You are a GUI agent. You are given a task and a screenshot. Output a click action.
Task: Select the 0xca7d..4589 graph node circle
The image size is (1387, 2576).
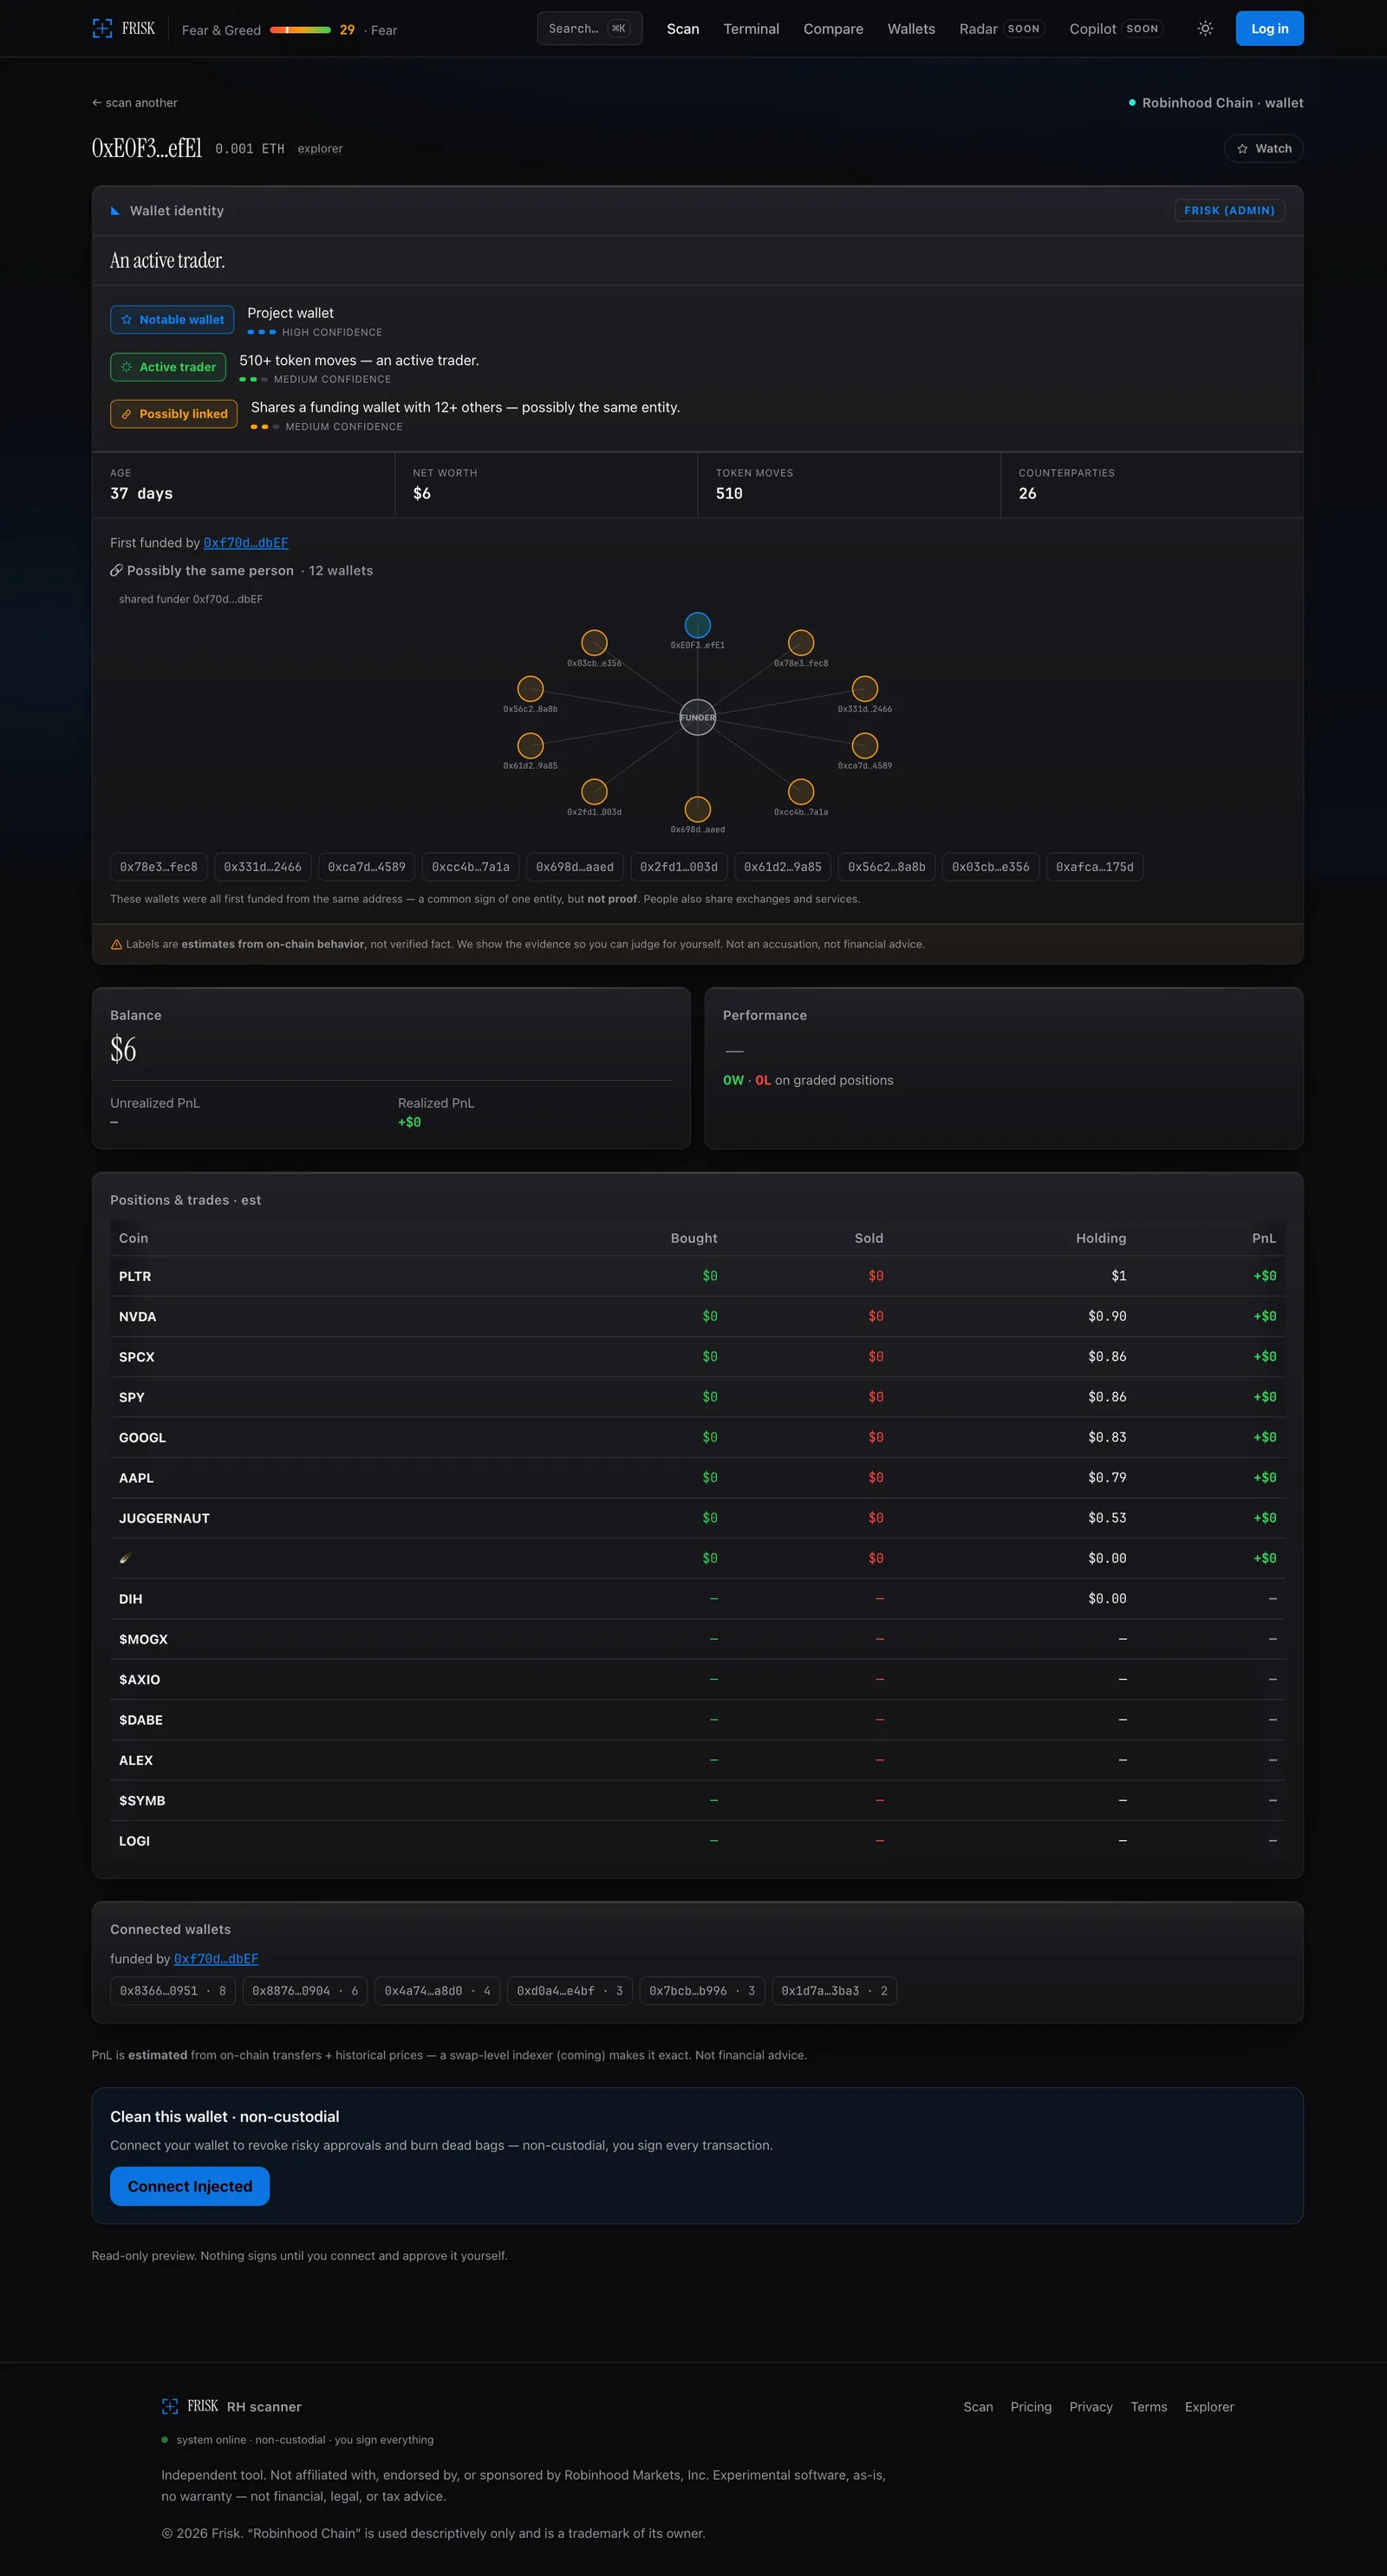pos(865,745)
